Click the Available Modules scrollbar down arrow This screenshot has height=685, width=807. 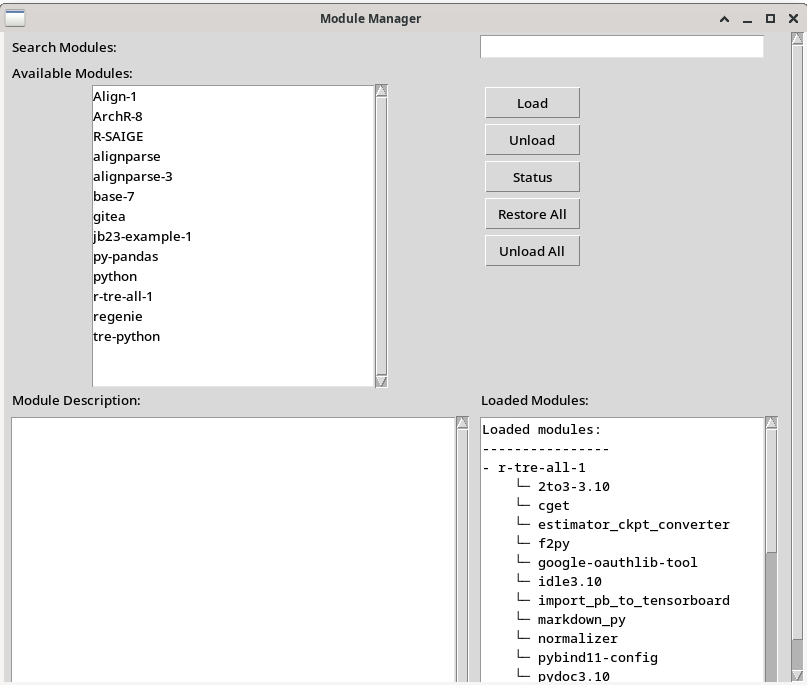(x=379, y=379)
